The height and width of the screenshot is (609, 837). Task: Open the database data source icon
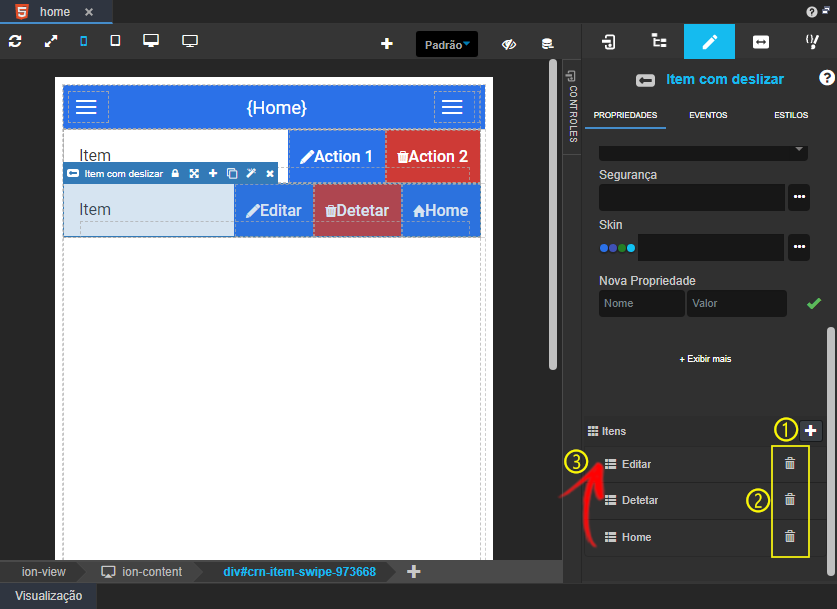click(x=547, y=44)
